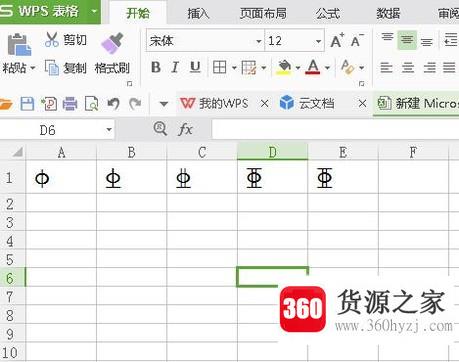Print using the printer icon
The image size is (459, 362).
pyautogui.click(x=70, y=104)
